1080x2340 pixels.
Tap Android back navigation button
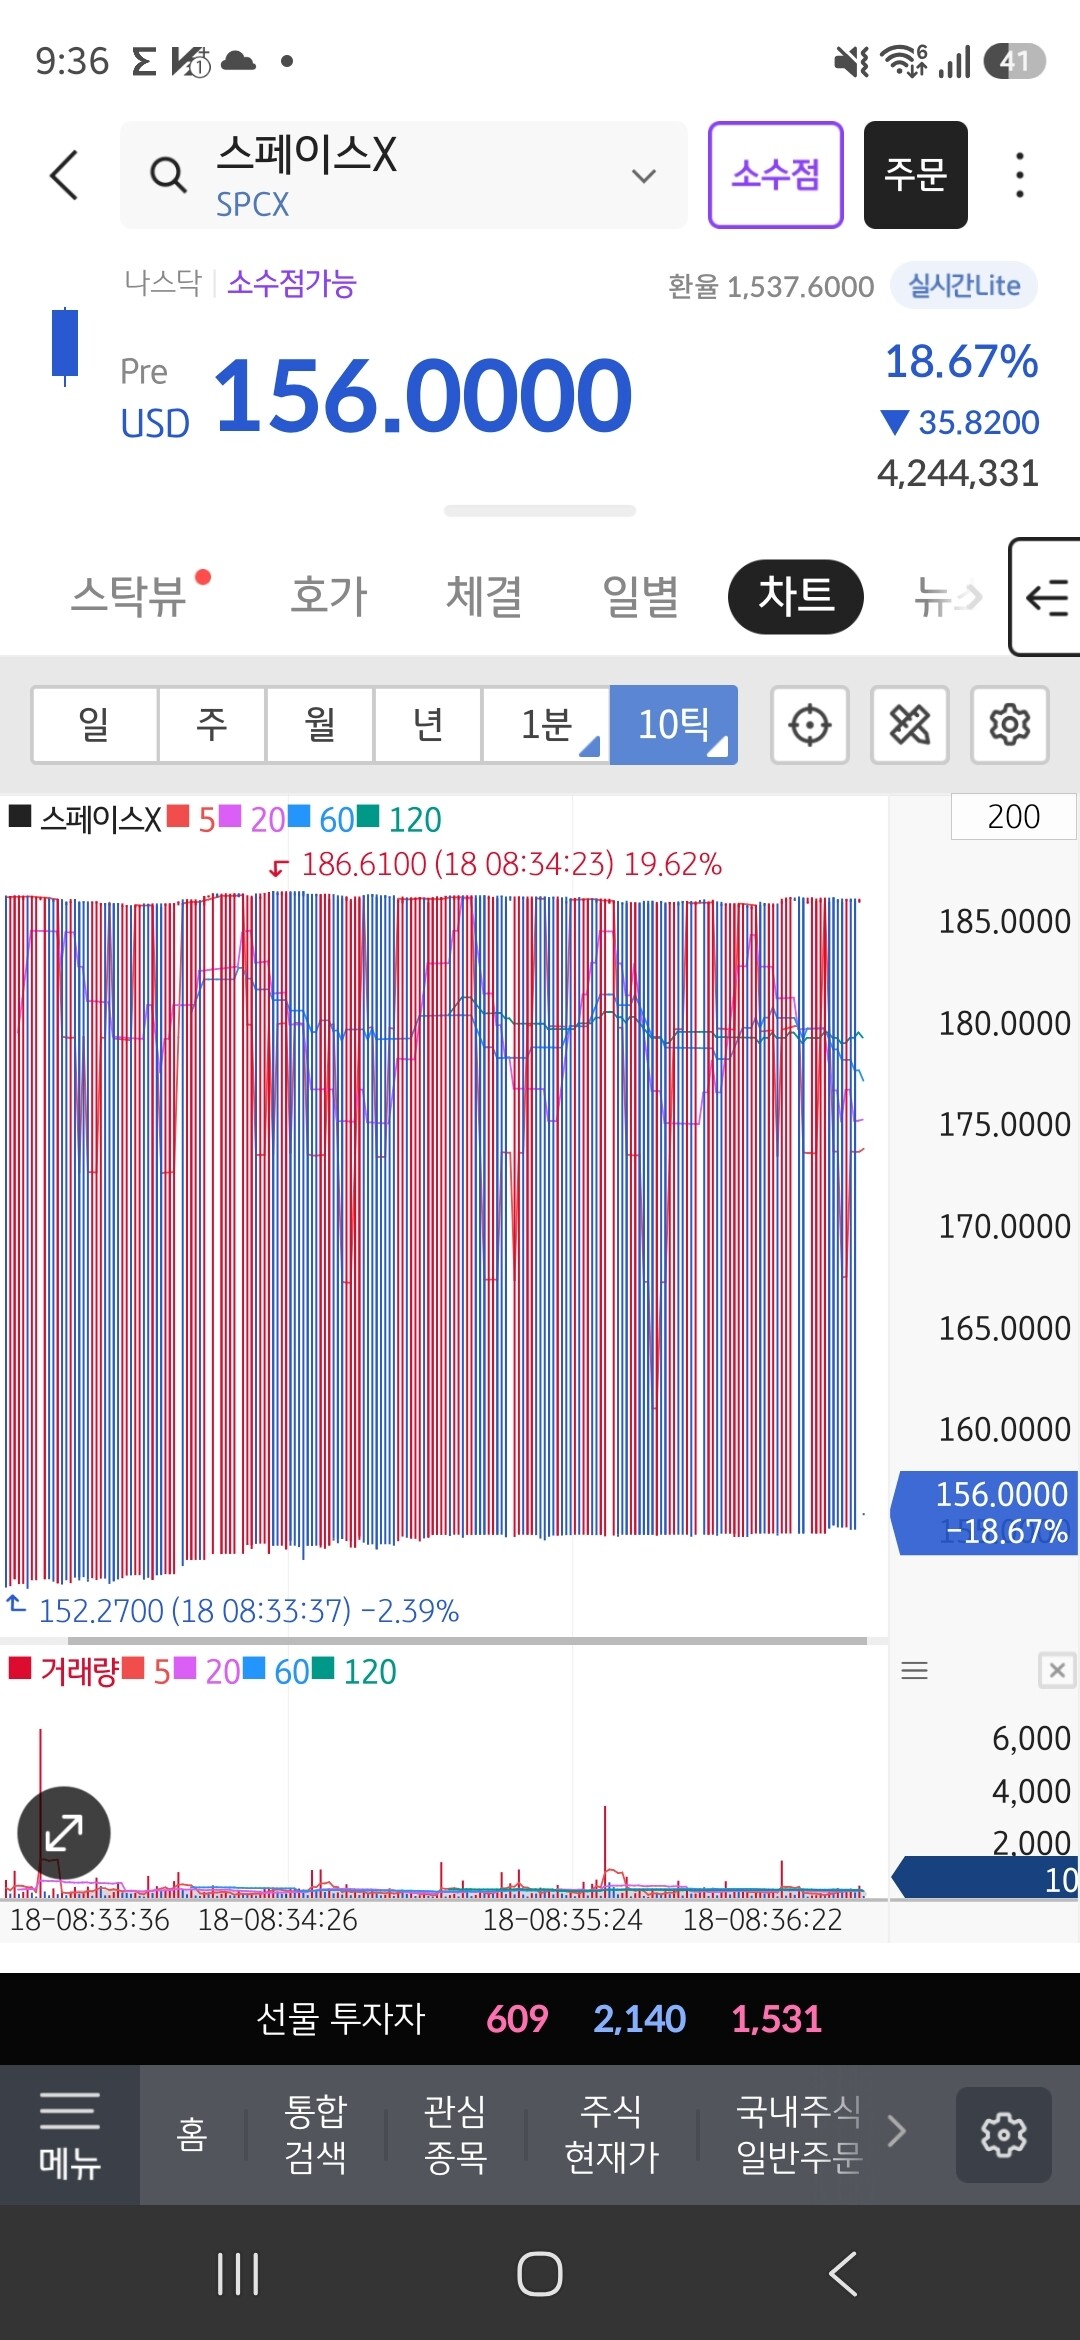(843, 2274)
